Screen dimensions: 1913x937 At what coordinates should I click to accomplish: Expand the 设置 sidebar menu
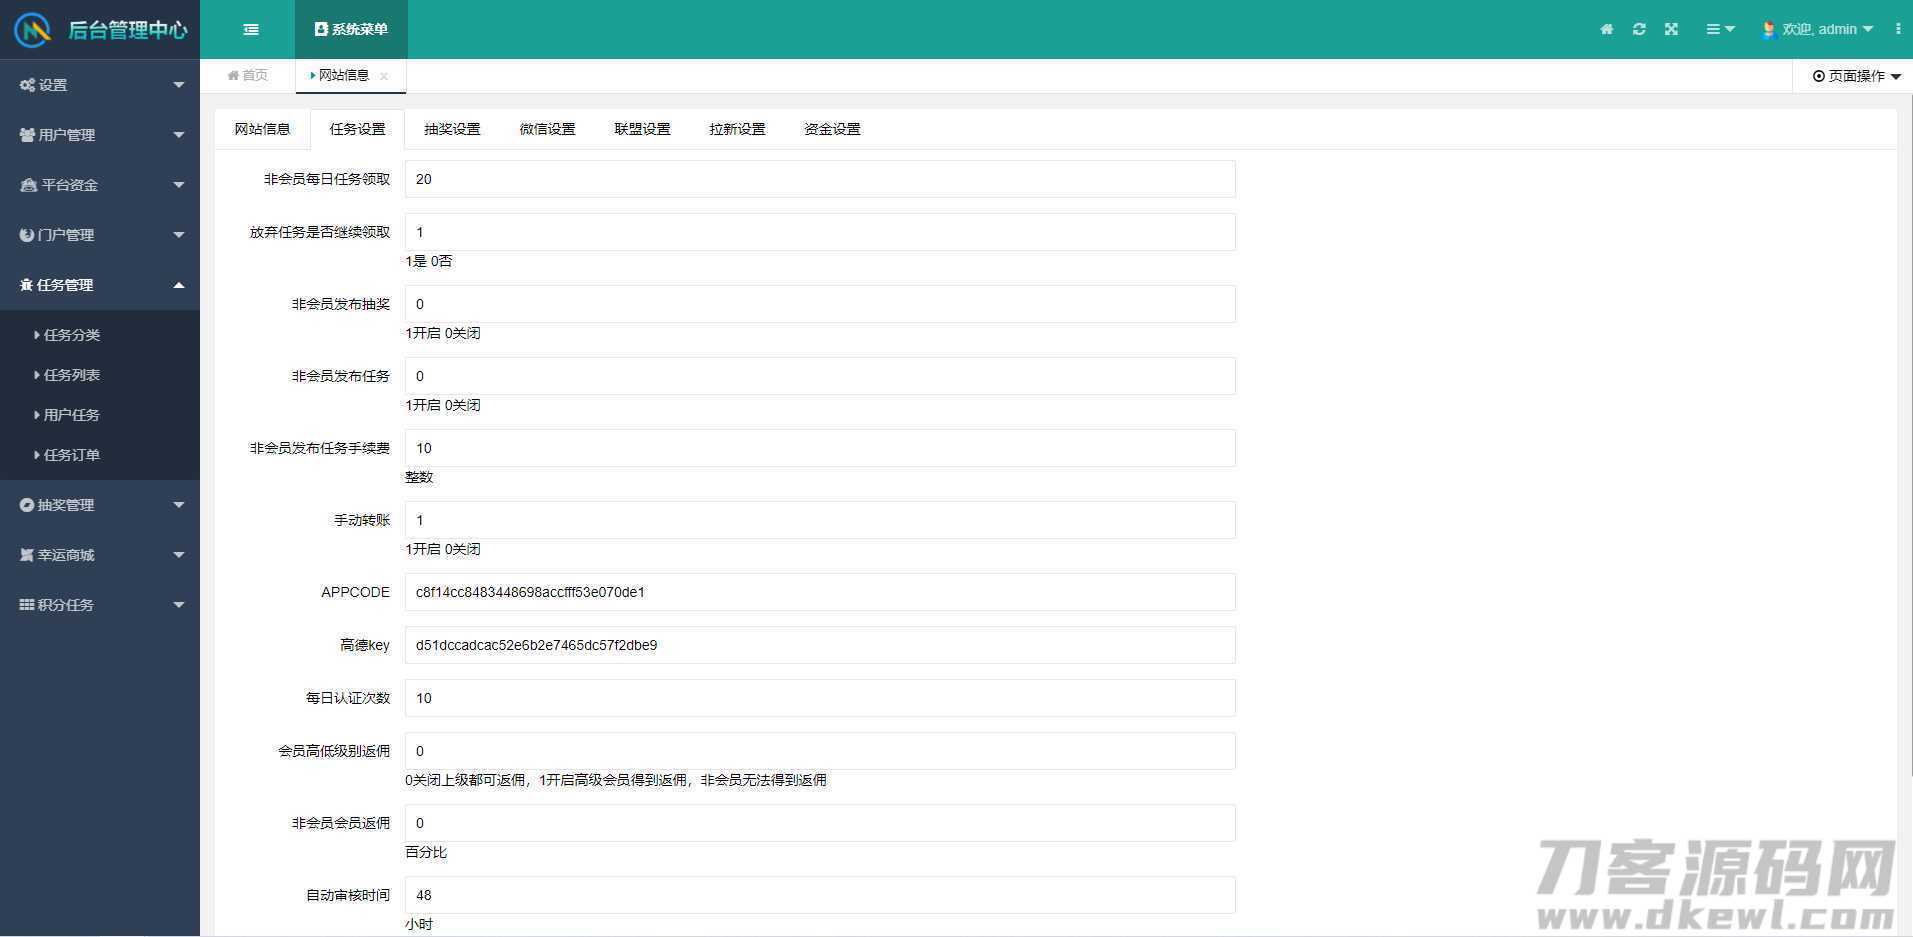point(100,85)
